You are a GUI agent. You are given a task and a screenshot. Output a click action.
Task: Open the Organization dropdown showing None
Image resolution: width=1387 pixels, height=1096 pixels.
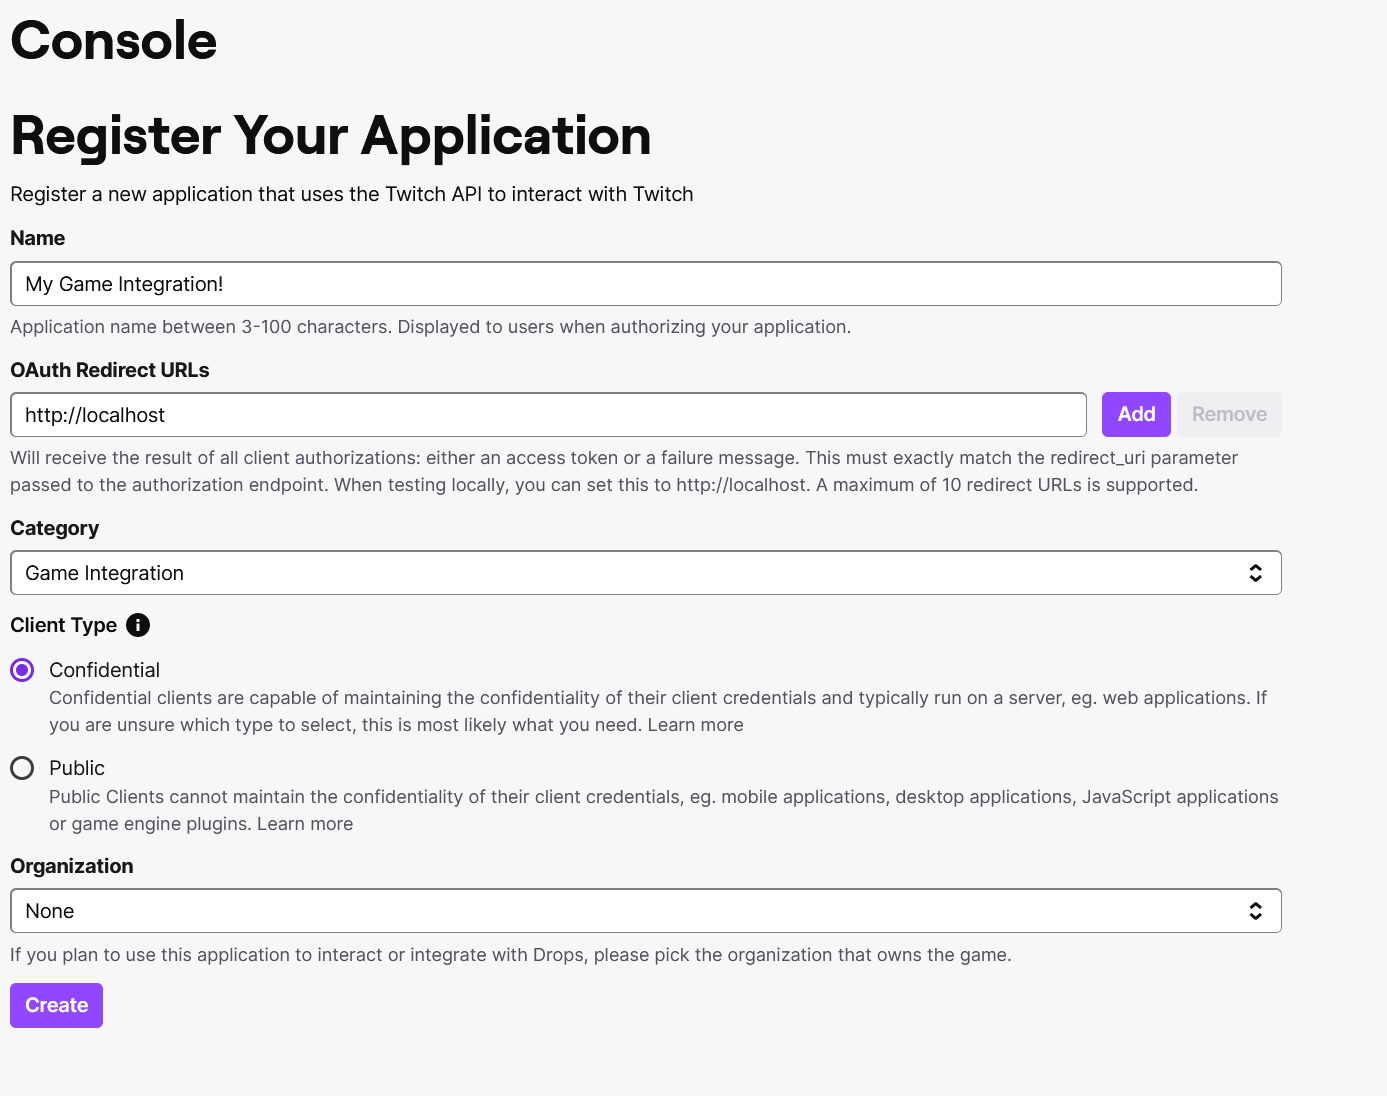tap(640, 911)
